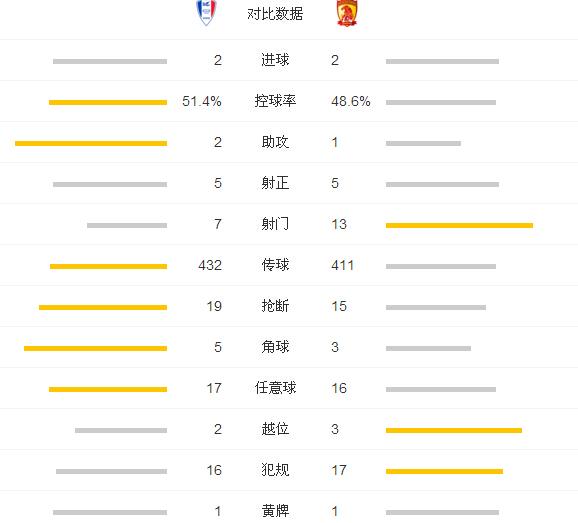Click the 任意球 row label

[x=275, y=388]
